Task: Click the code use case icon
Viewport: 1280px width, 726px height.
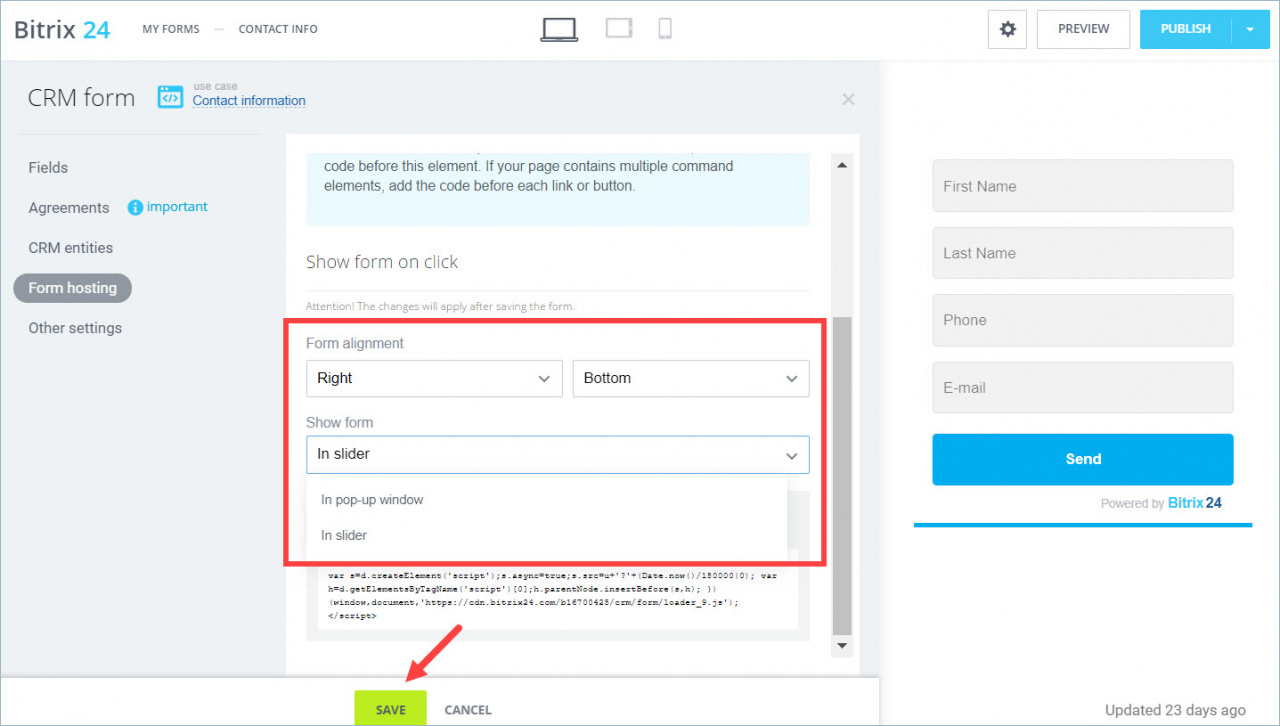Action: (170, 97)
